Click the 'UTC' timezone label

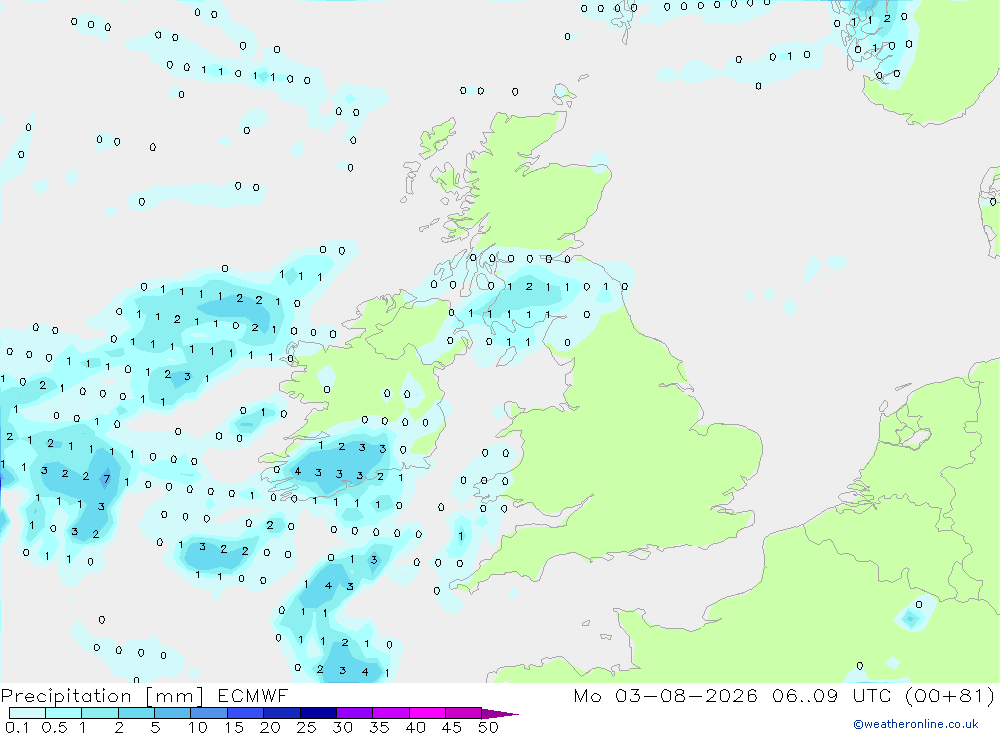click(x=871, y=695)
